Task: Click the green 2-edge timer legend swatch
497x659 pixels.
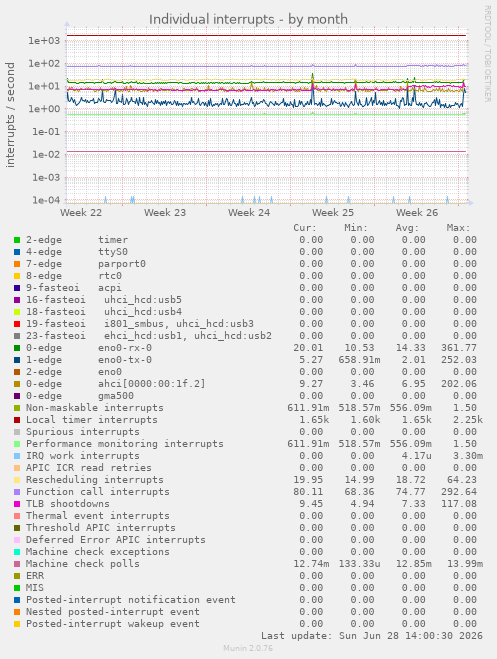Action: tap(17, 240)
